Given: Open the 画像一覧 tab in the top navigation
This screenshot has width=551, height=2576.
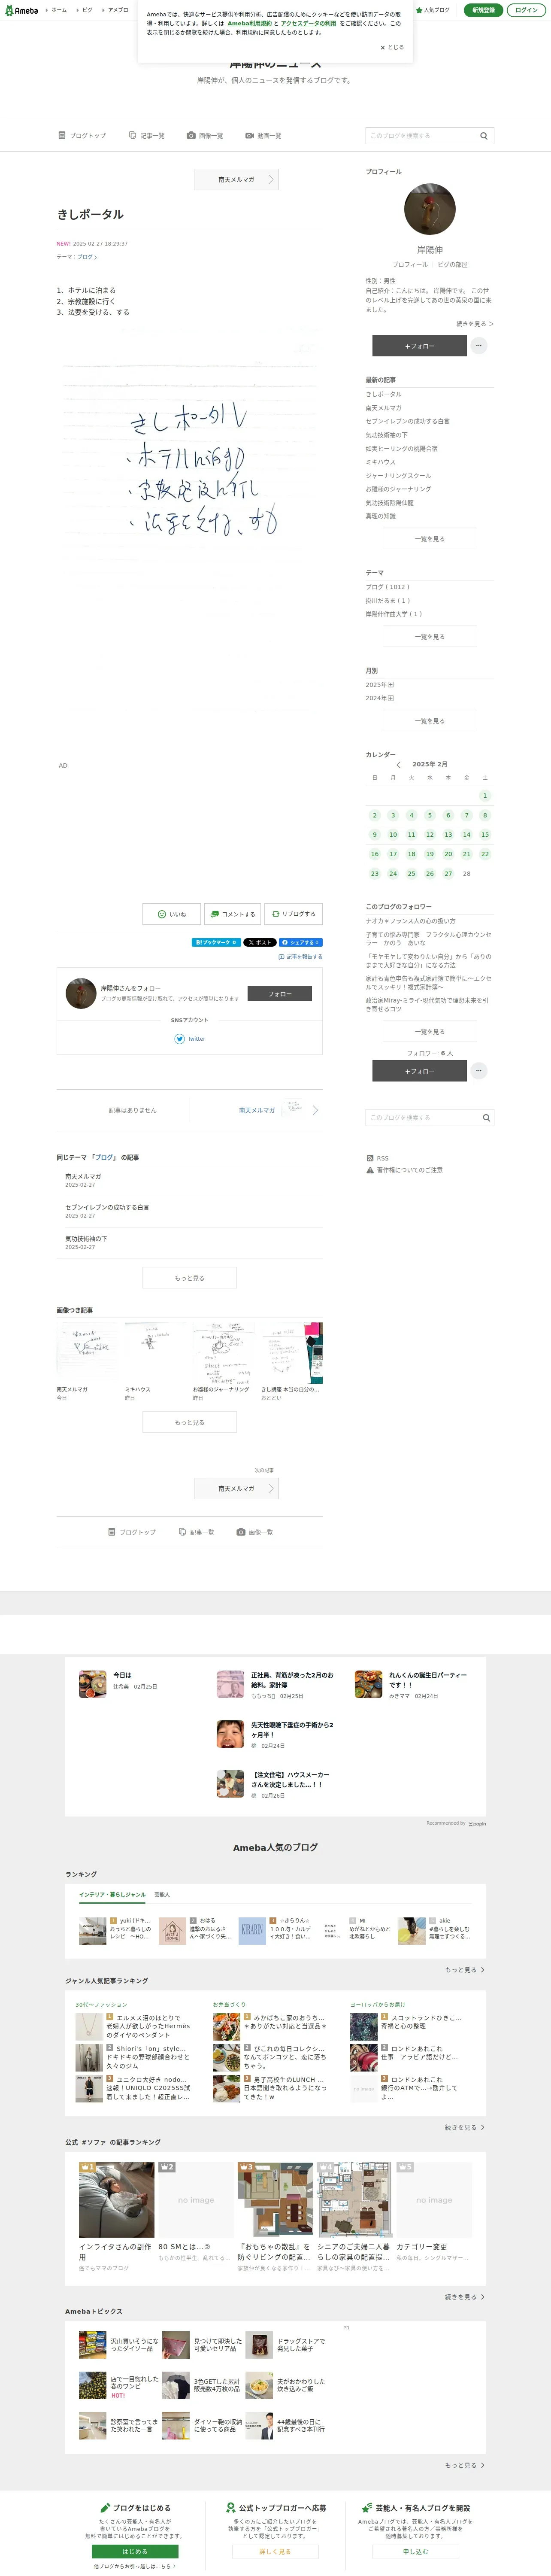Looking at the screenshot, I should pyautogui.click(x=205, y=135).
